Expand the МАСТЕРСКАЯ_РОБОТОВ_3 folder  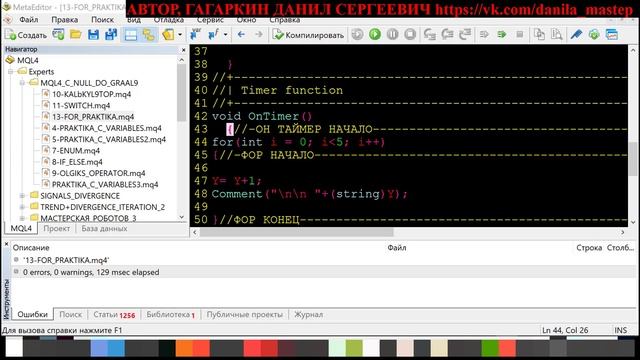pyautogui.click(x=22, y=218)
